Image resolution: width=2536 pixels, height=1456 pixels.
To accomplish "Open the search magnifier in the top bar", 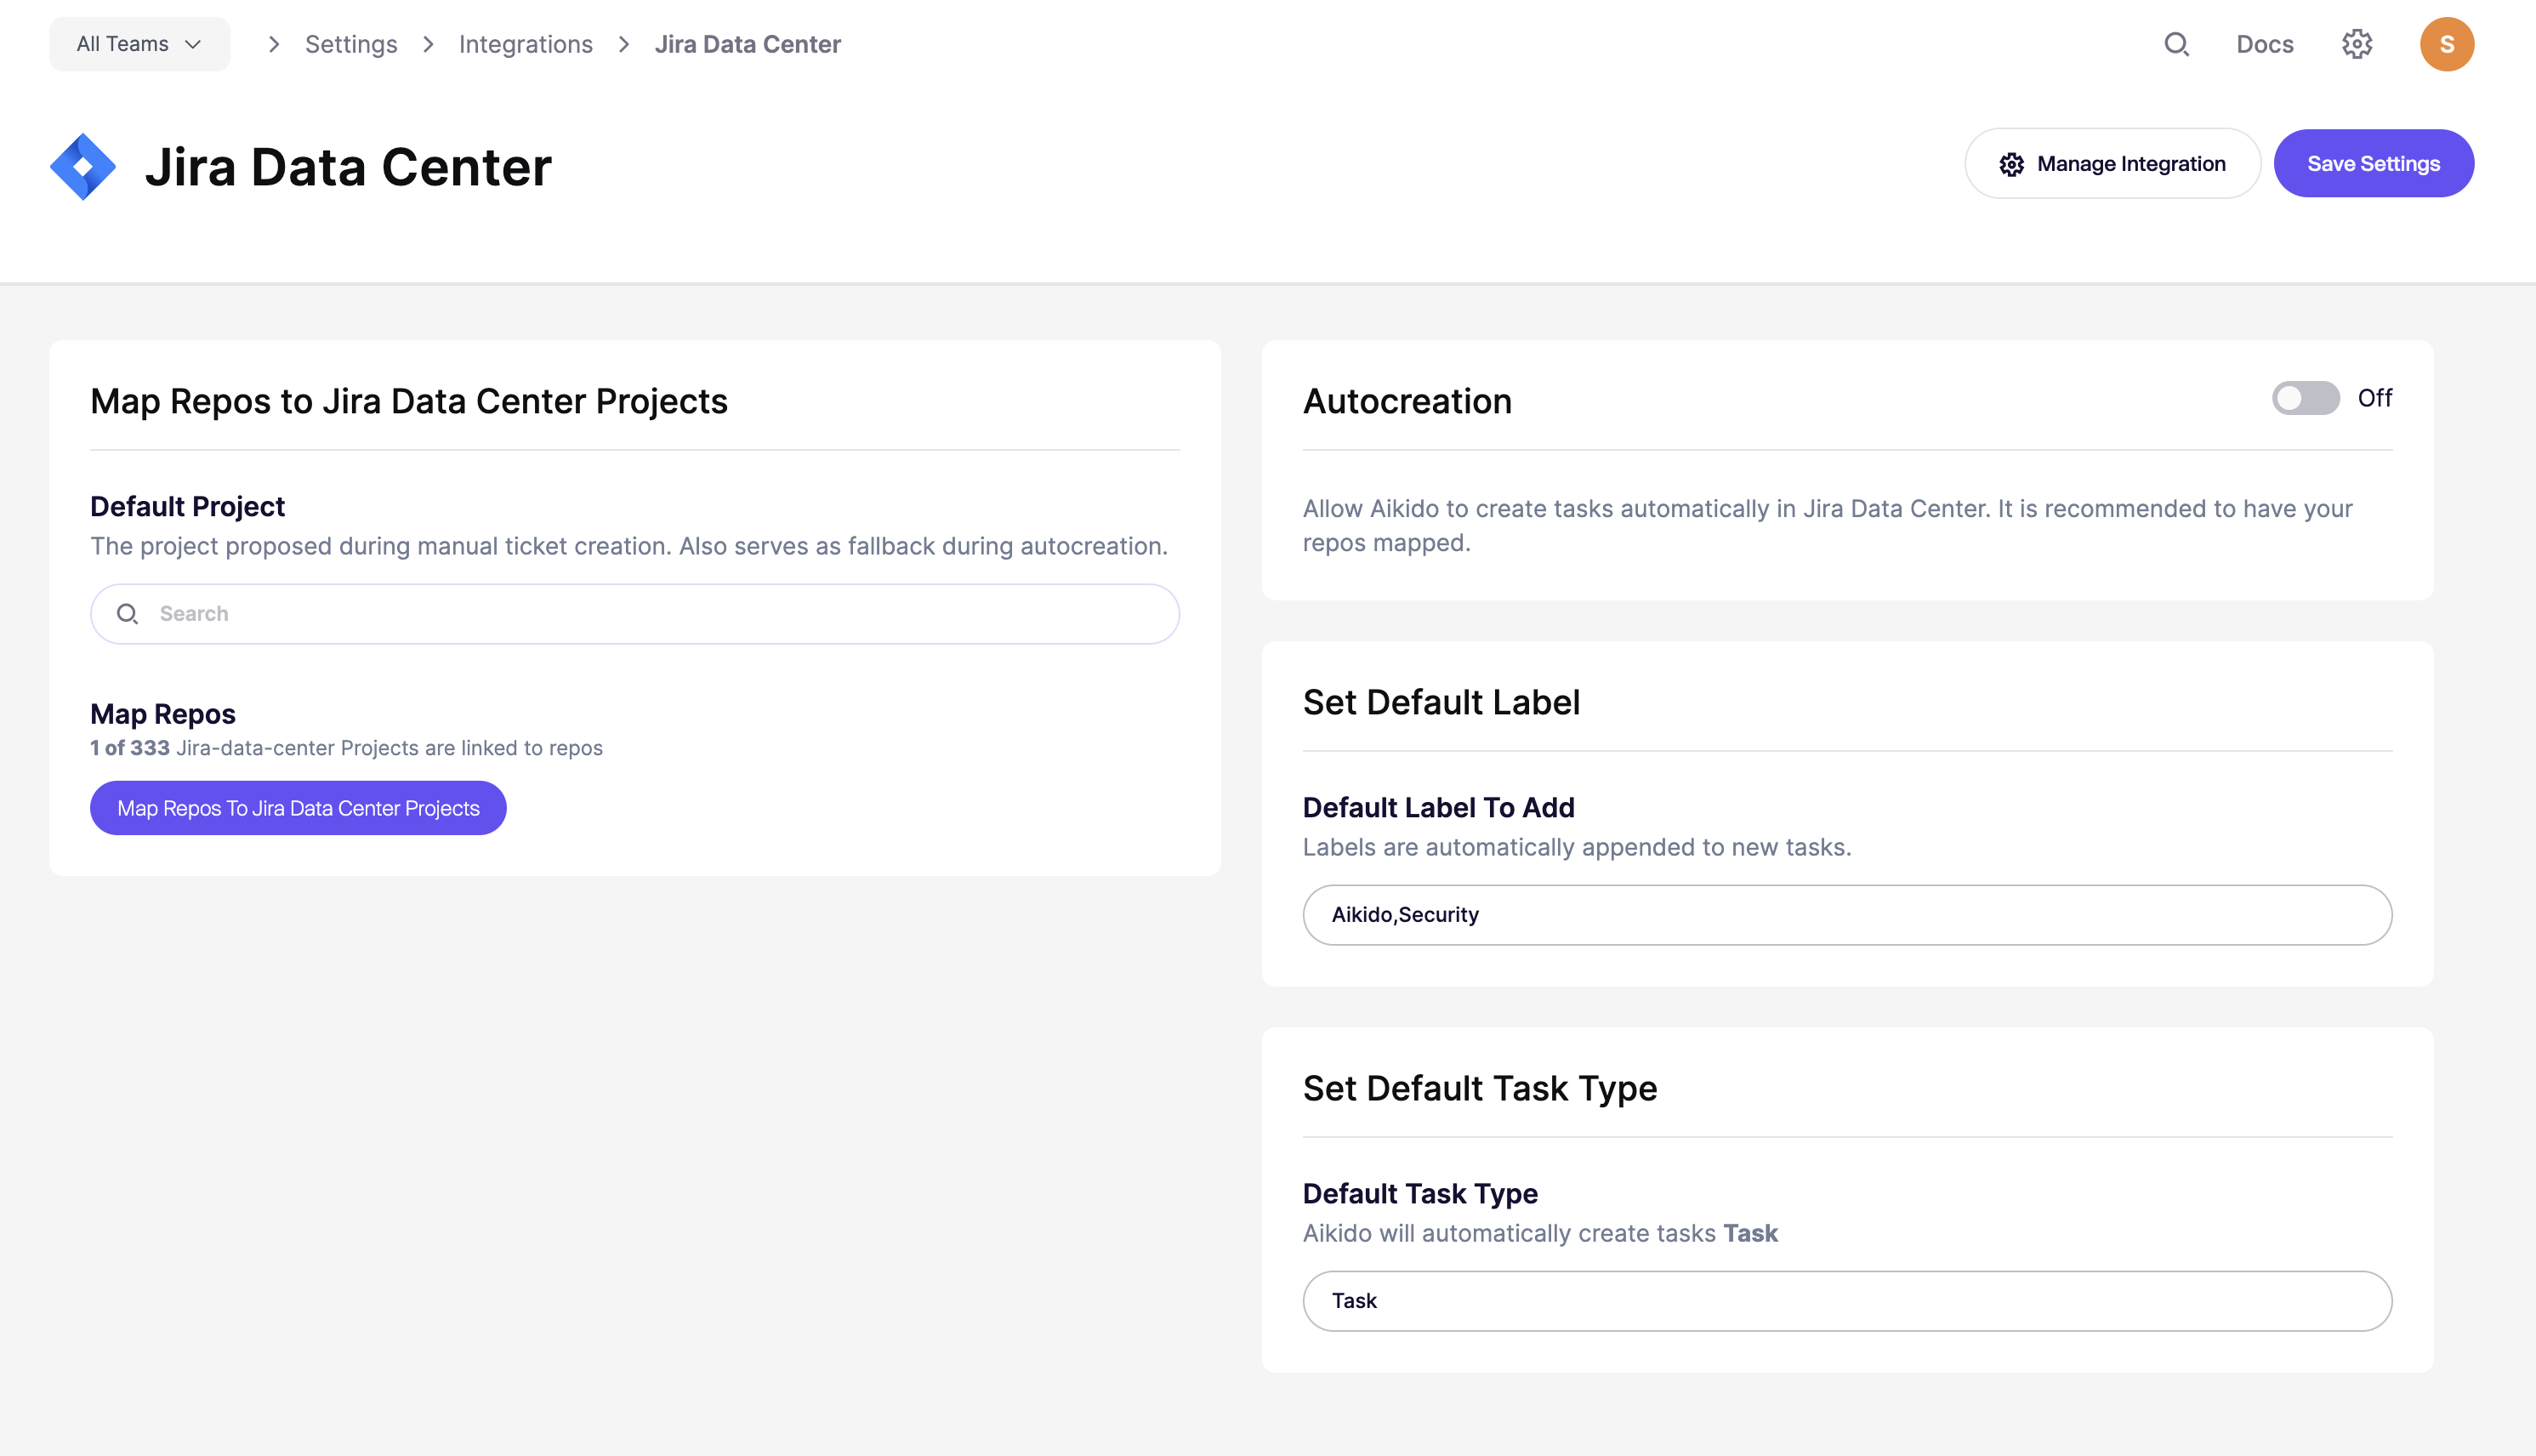I will 2176,44.
